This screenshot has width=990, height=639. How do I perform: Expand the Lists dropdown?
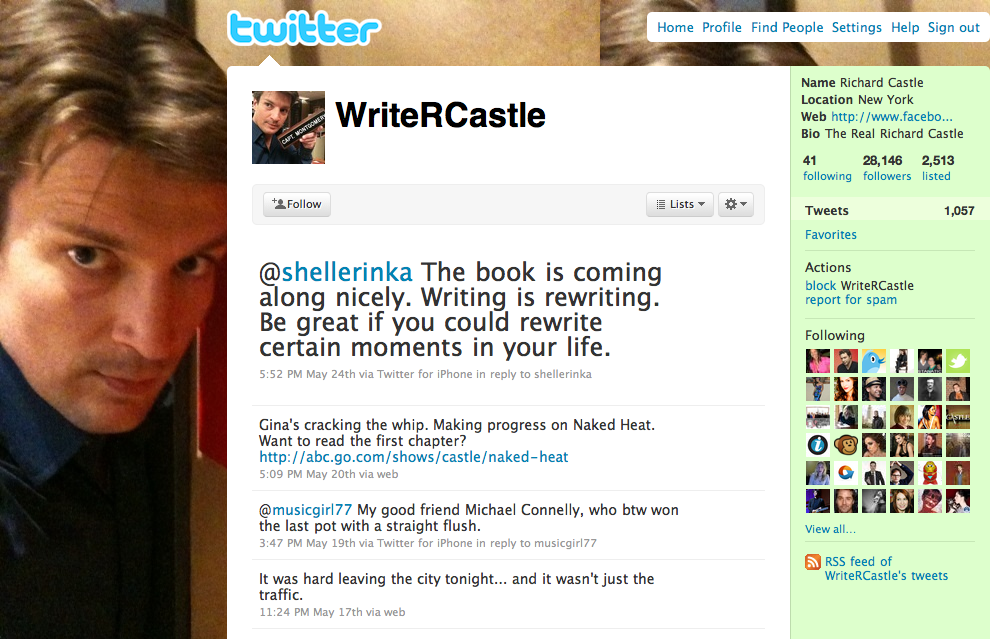click(680, 204)
